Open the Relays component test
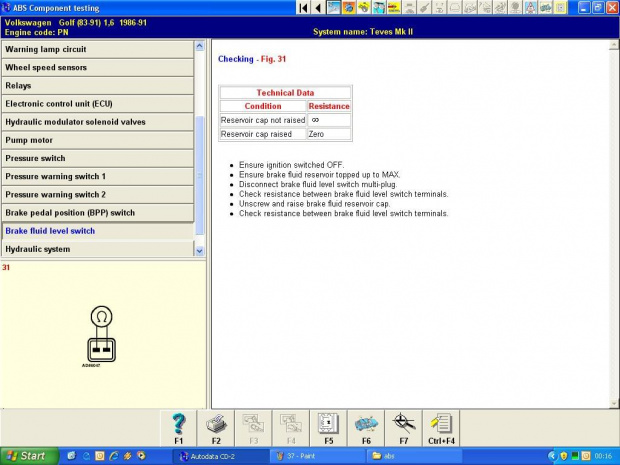The image size is (620, 465). (x=98, y=85)
